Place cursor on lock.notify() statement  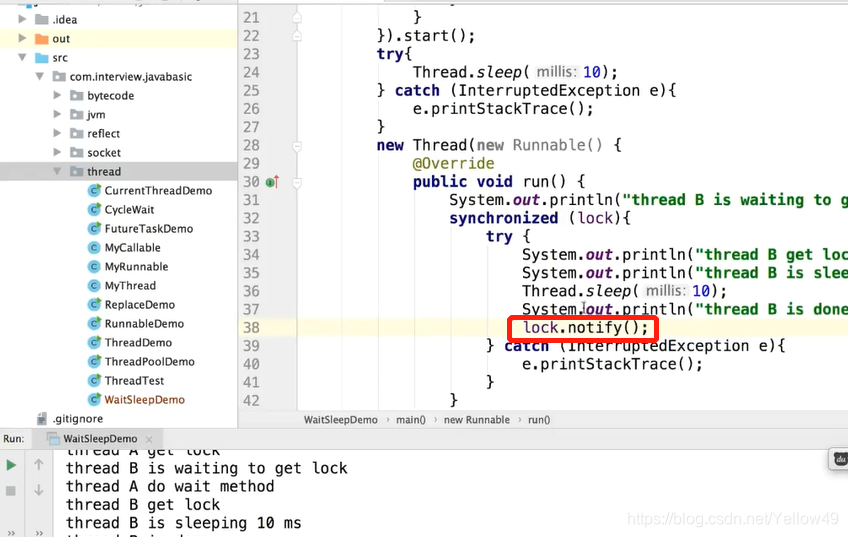tap(585, 328)
